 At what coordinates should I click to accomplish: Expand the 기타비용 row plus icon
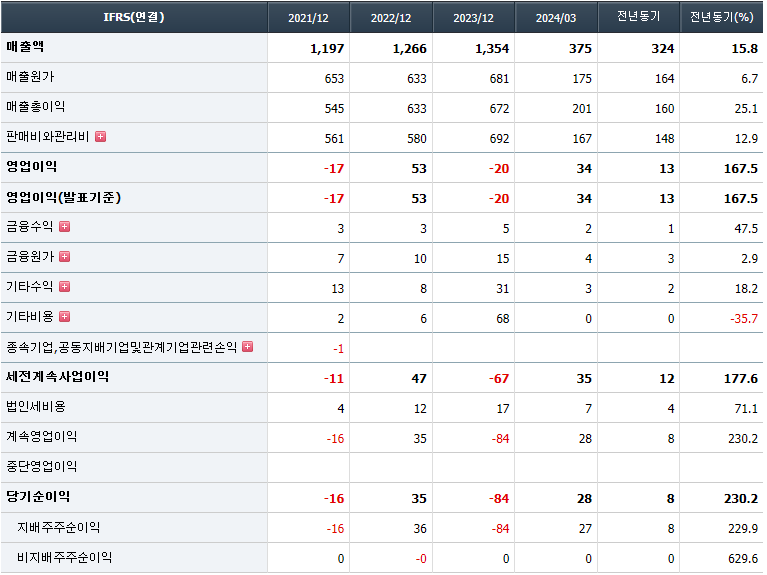tap(65, 317)
